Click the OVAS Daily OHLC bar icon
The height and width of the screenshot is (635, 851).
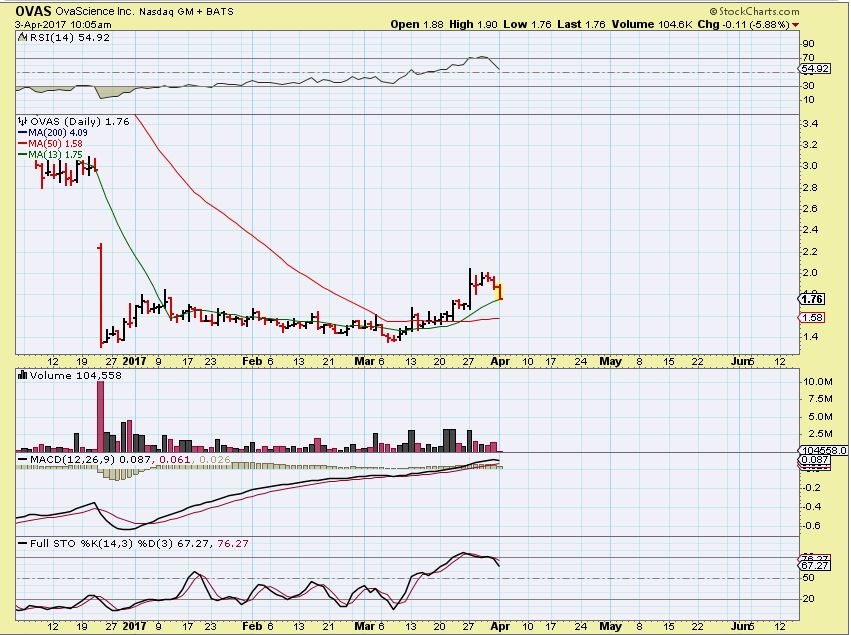click(20, 121)
